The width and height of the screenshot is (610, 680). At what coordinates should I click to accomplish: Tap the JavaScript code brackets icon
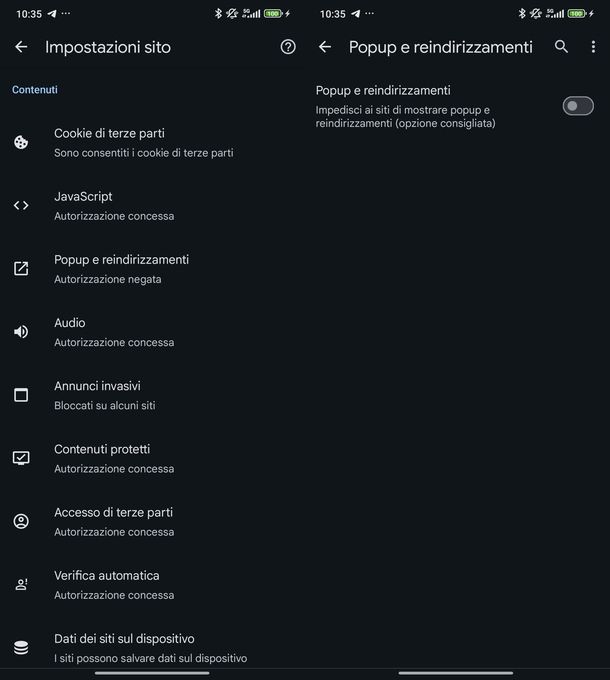point(21,205)
